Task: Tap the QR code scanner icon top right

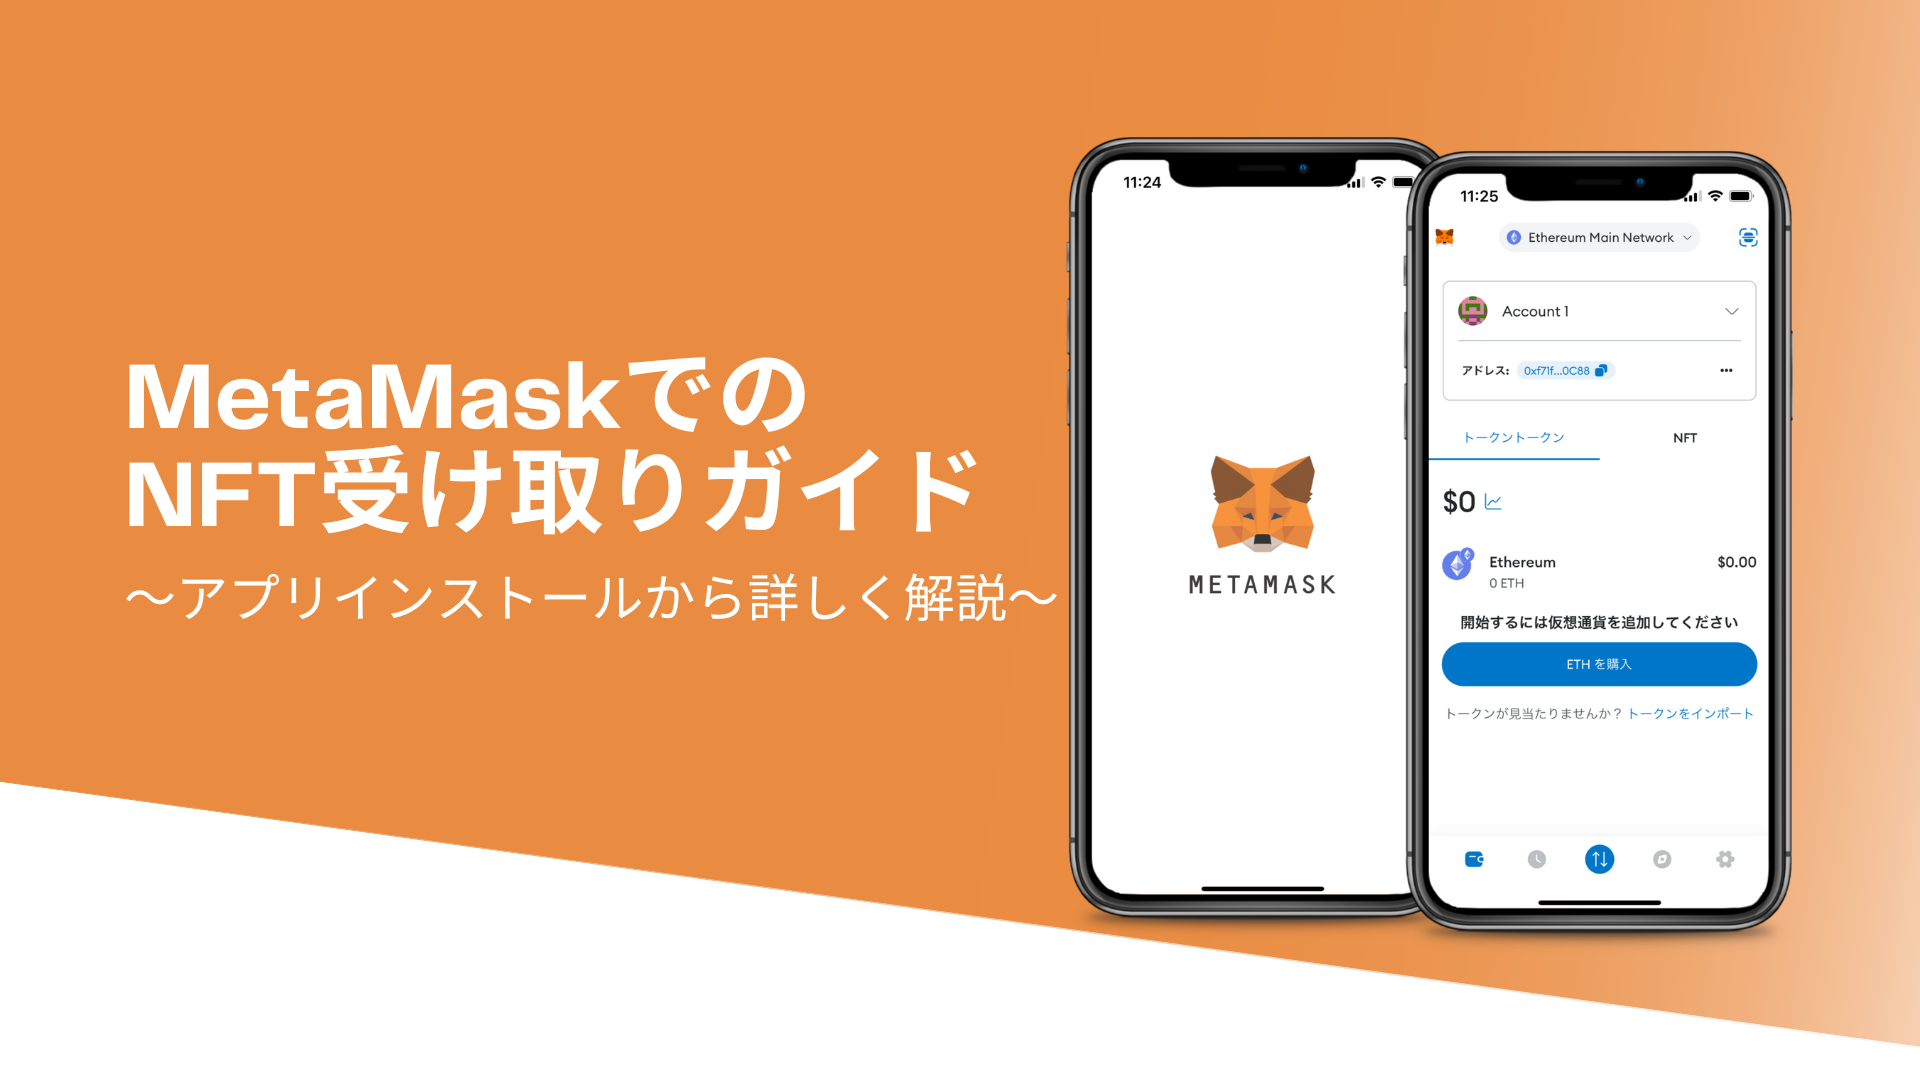Action: (x=1749, y=239)
